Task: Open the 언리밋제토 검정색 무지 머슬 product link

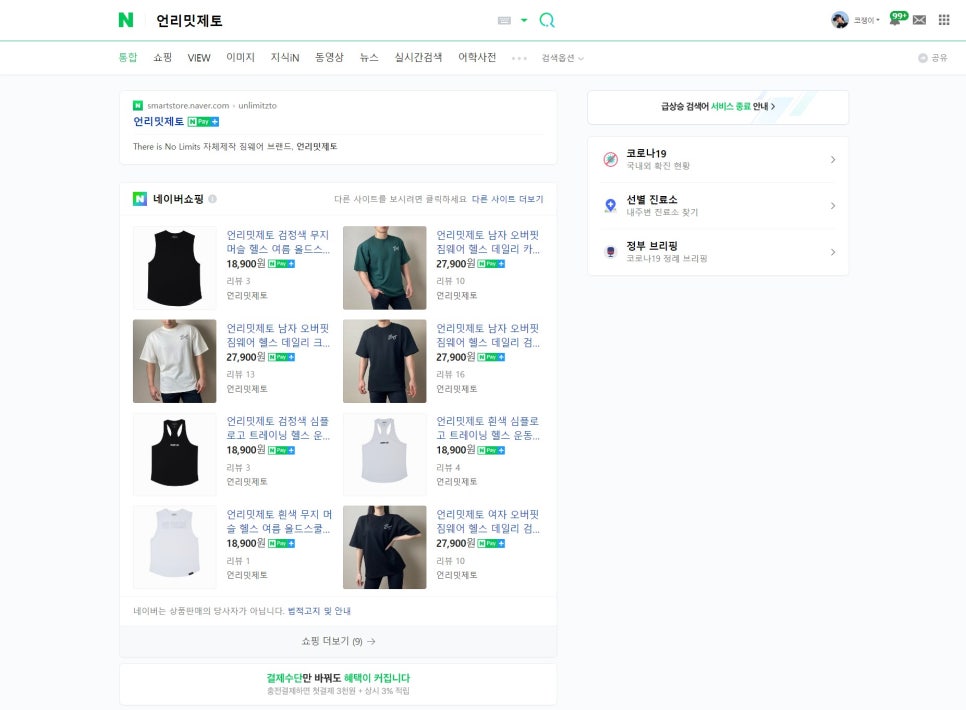Action: [278, 242]
